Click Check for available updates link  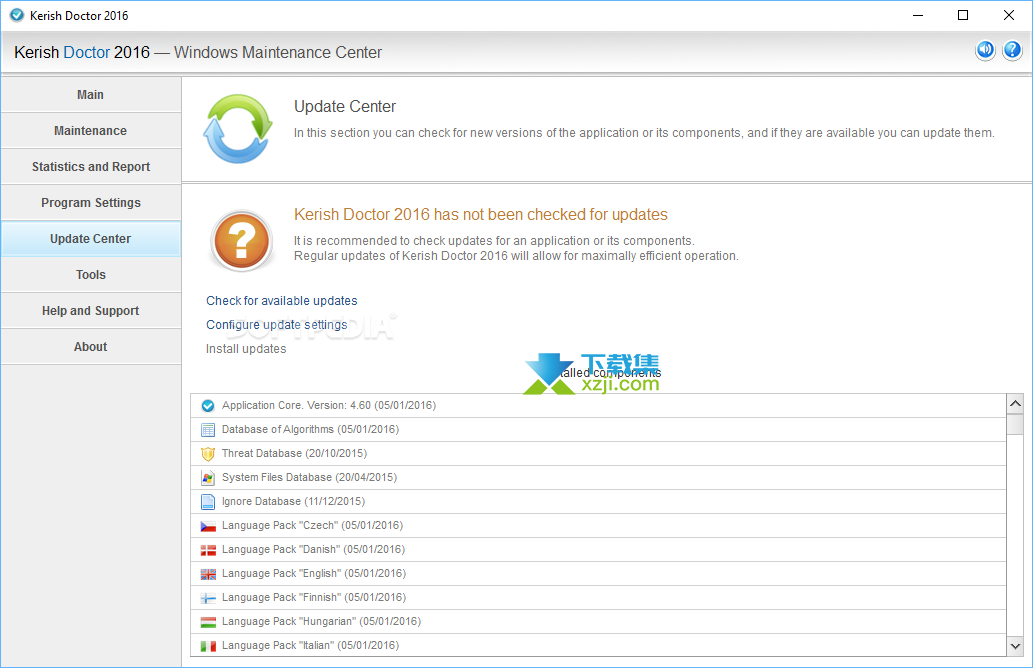coord(281,301)
